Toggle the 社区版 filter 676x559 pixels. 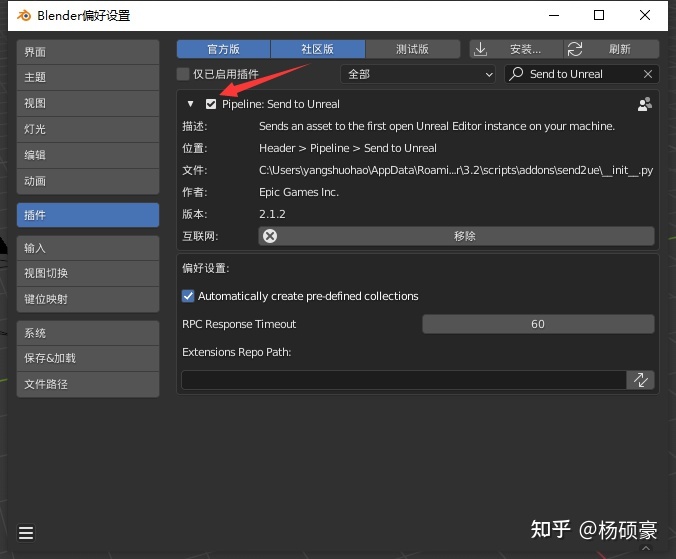coord(318,49)
